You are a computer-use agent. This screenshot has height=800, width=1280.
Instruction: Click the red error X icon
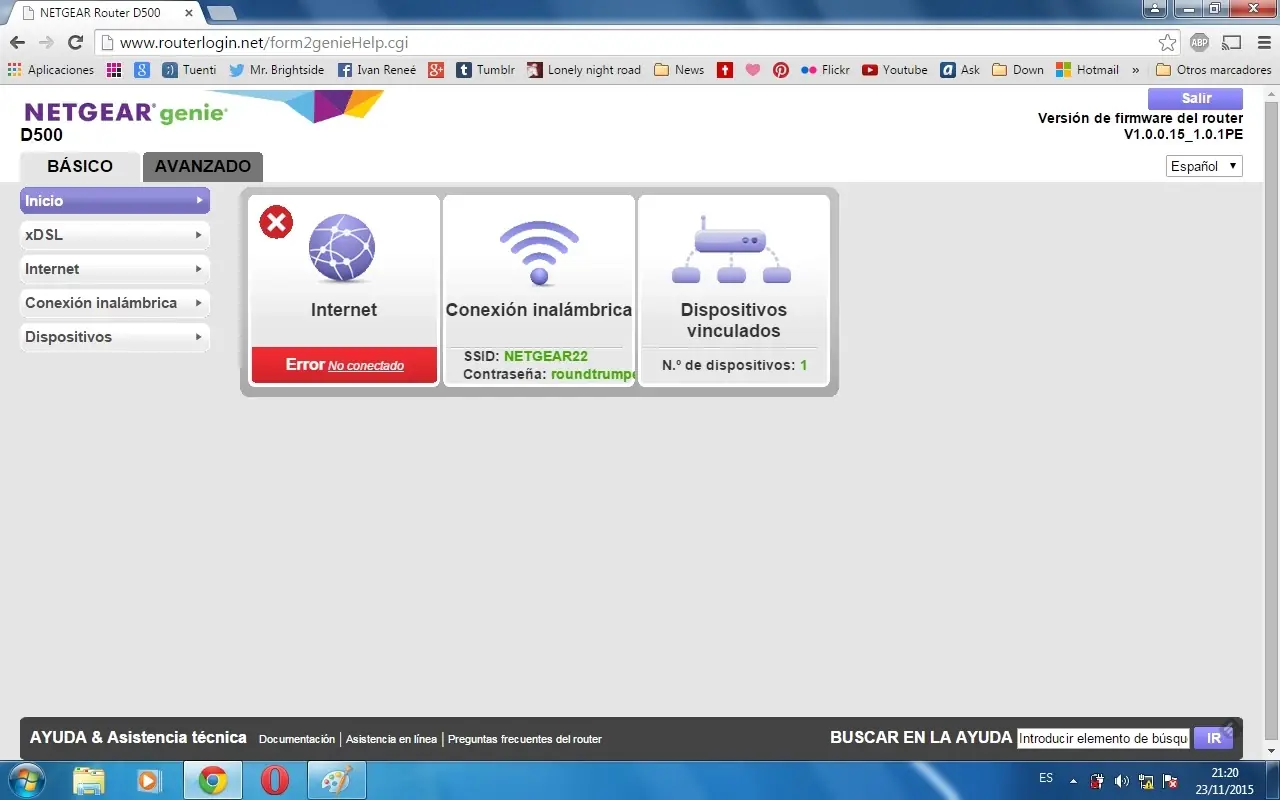pyautogui.click(x=276, y=222)
